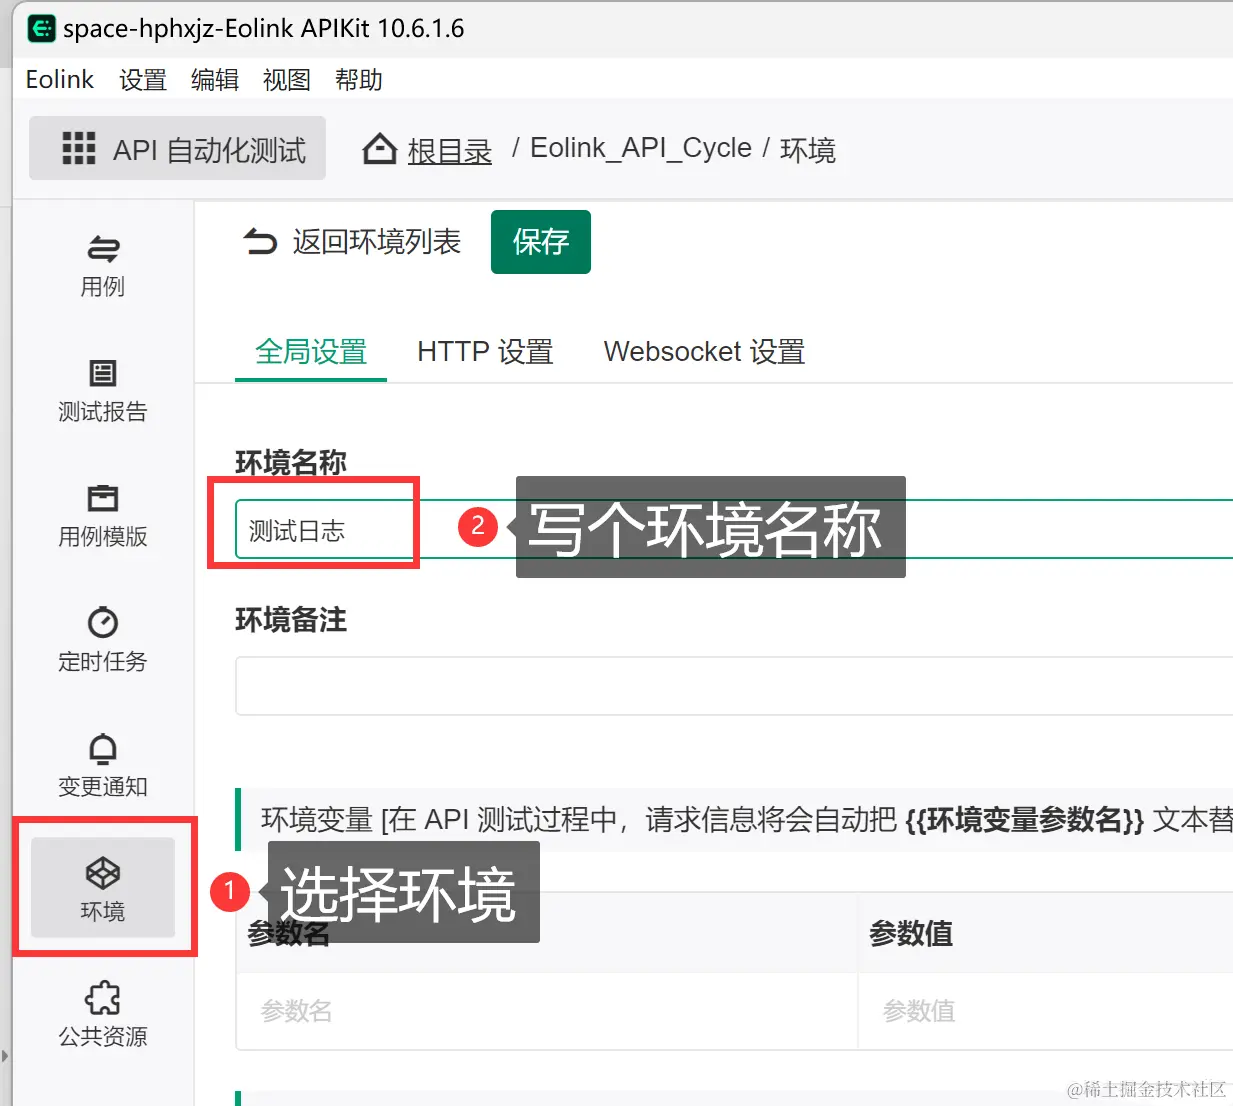
Task: Click the 环境备注 input field
Action: (x=734, y=686)
